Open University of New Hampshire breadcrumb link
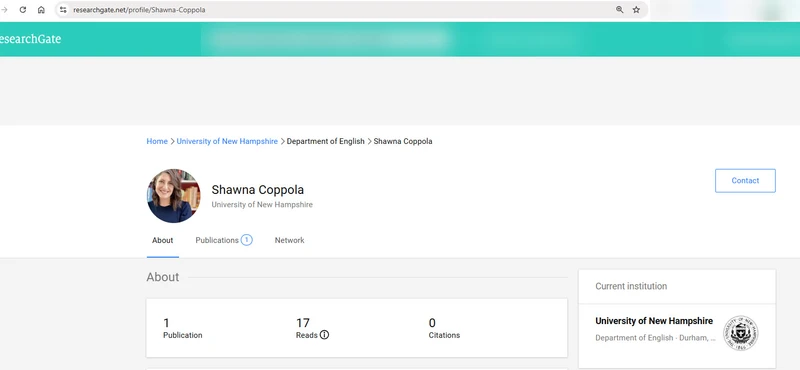The width and height of the screenshot is (800, 370). [x=227, y=141]
